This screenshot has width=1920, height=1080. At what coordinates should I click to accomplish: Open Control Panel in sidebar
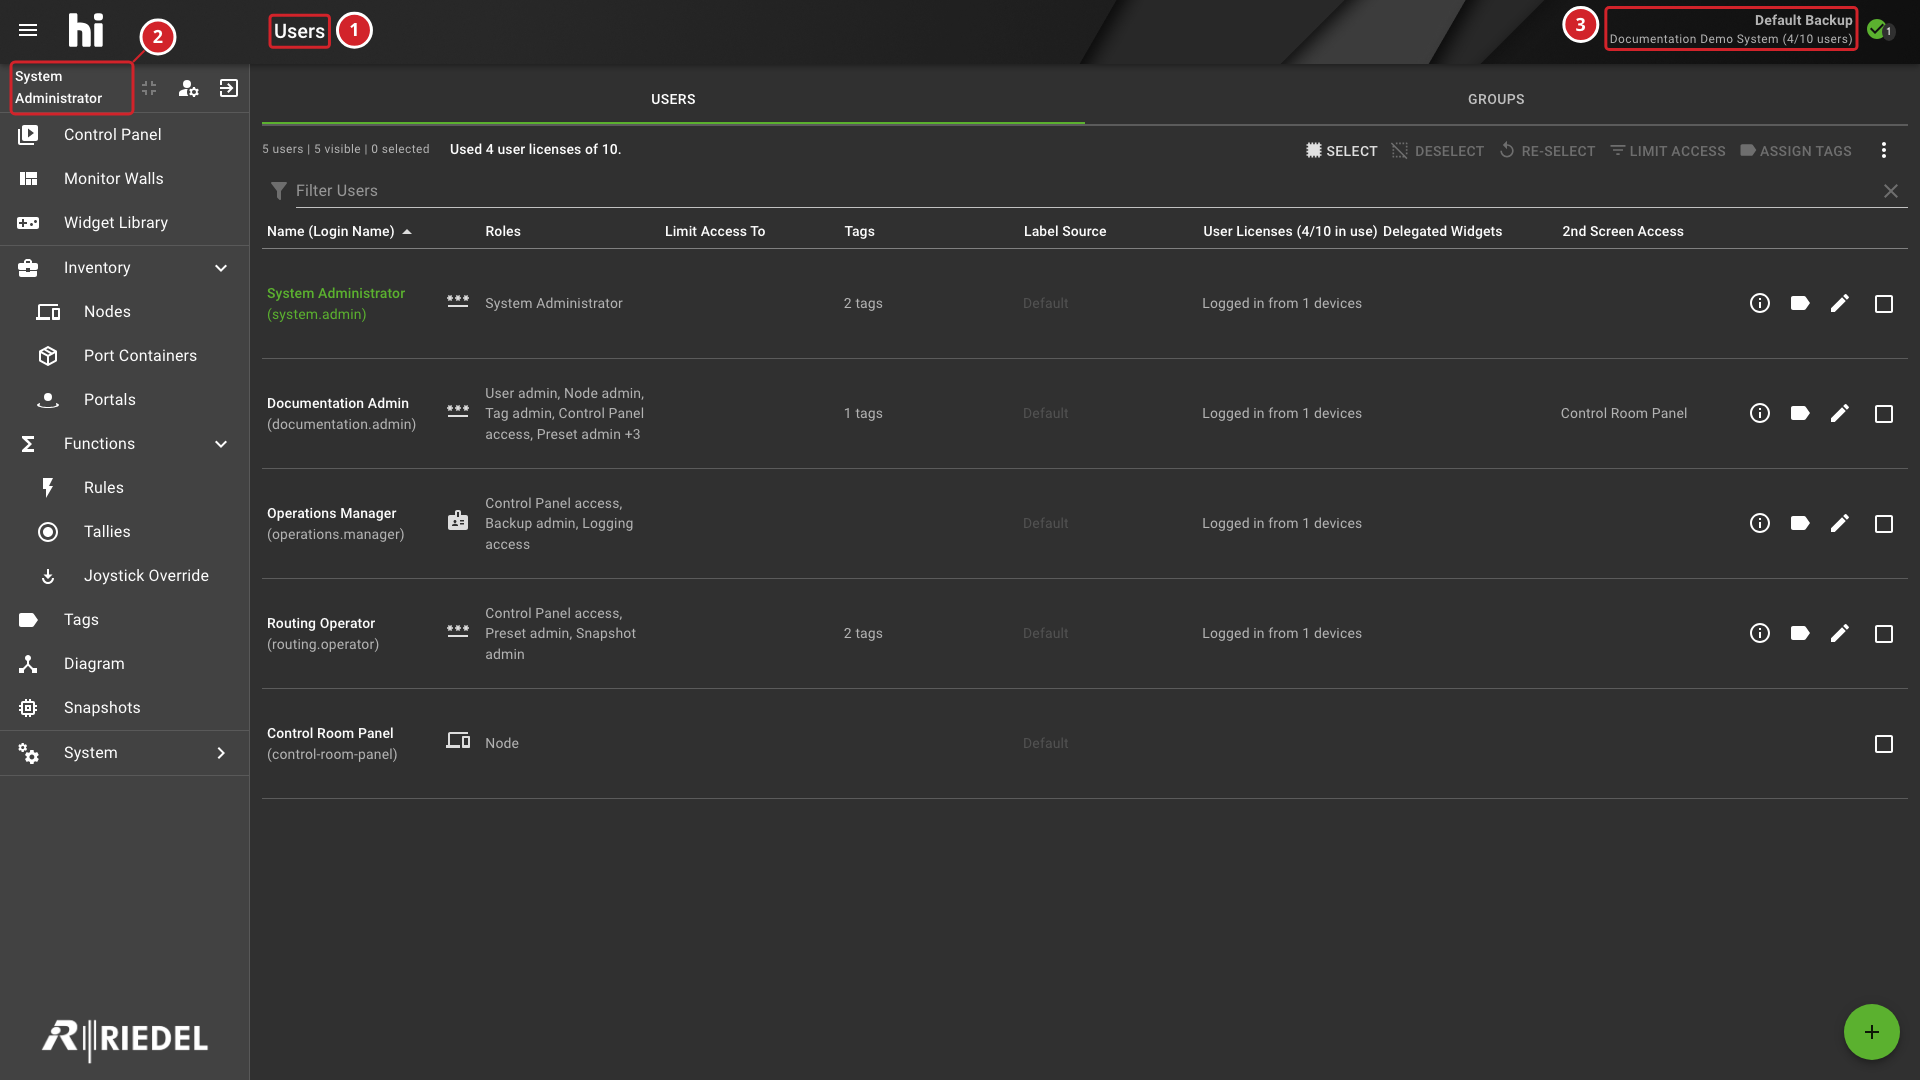(124, 135)
